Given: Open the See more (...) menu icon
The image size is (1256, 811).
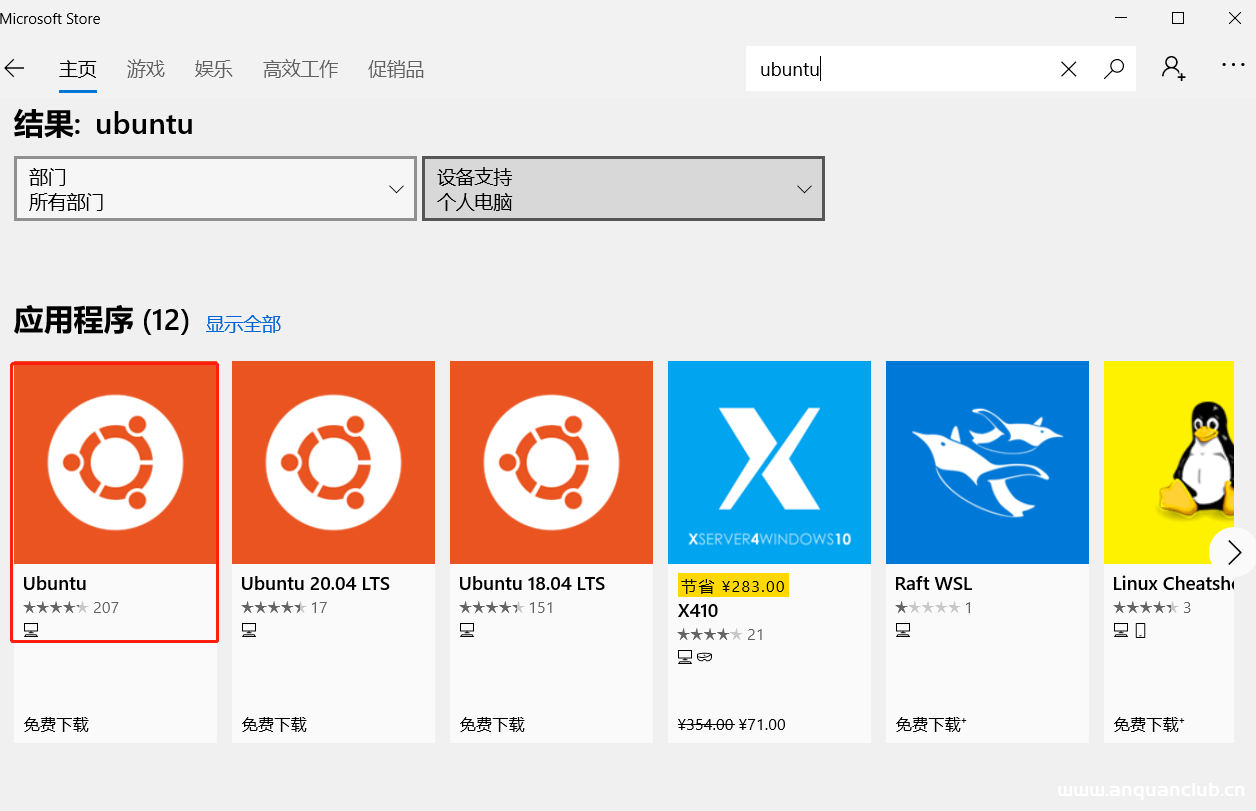Looking at the screenshot, I should click(1232, 64).
